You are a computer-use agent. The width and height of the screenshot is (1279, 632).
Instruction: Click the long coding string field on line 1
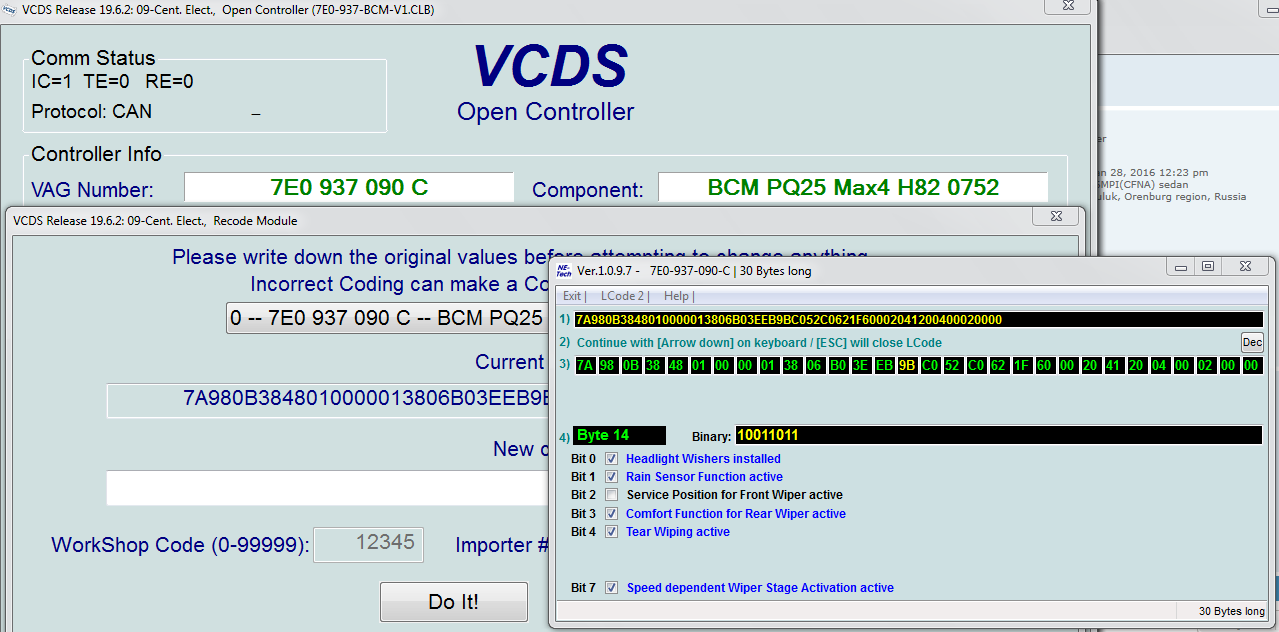click(x=918, y=320)
